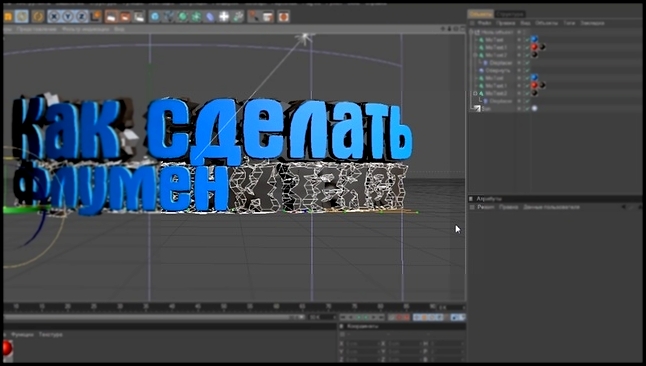
Task: Click the orange keyframe option icon
Action: click(x=424, y=317)
